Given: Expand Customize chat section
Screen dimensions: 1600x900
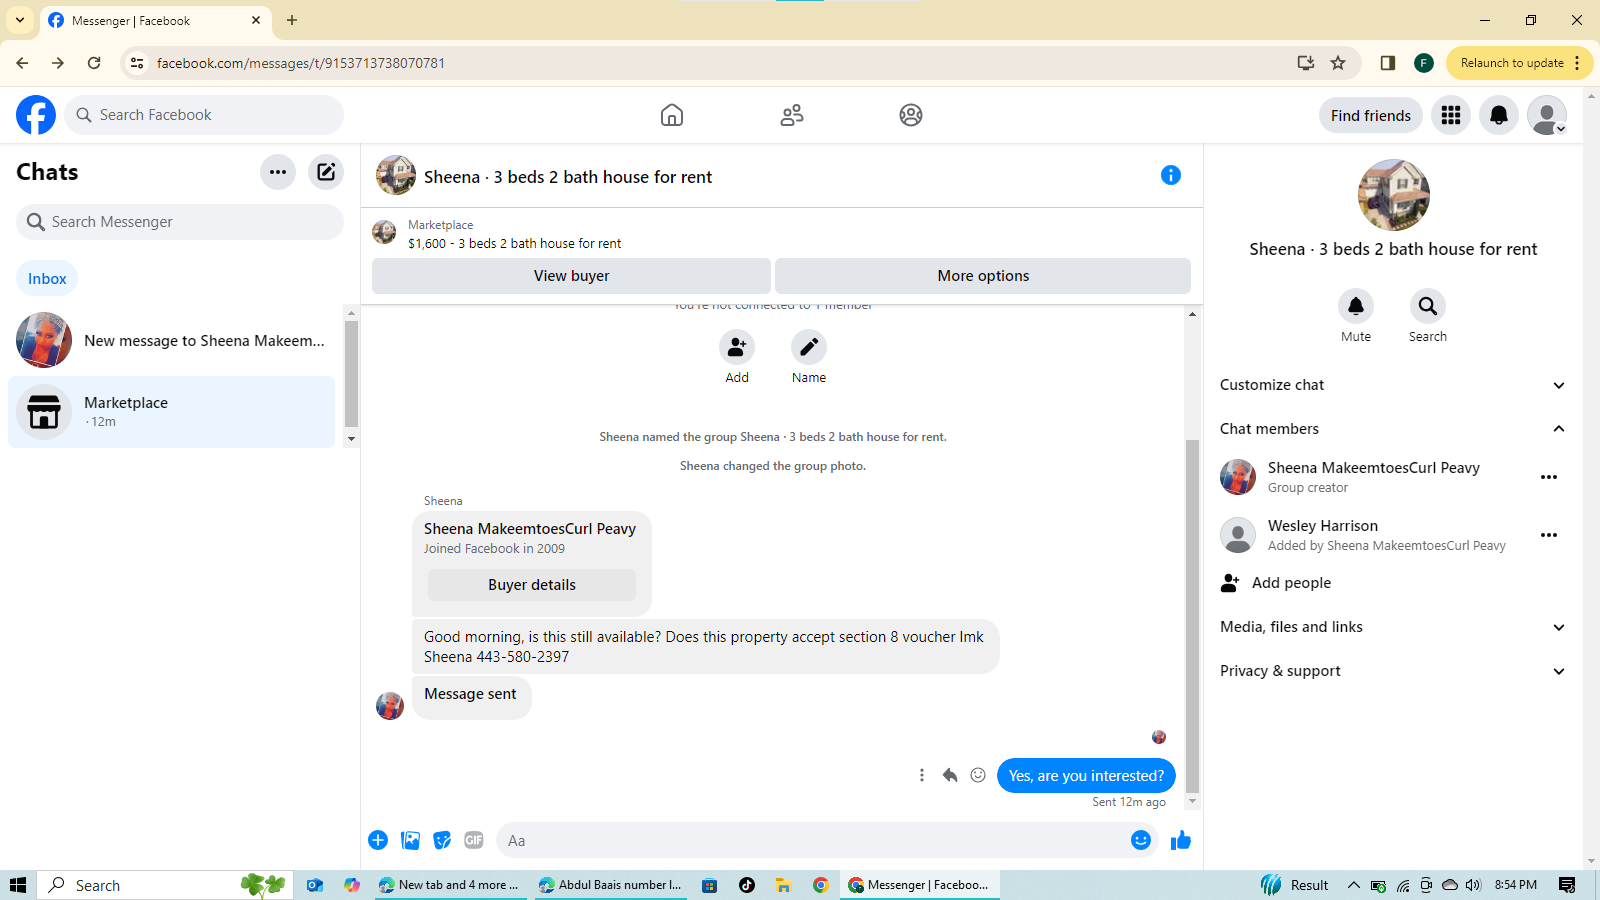Looking at the screenshot, I should [x=1392, y=385].
